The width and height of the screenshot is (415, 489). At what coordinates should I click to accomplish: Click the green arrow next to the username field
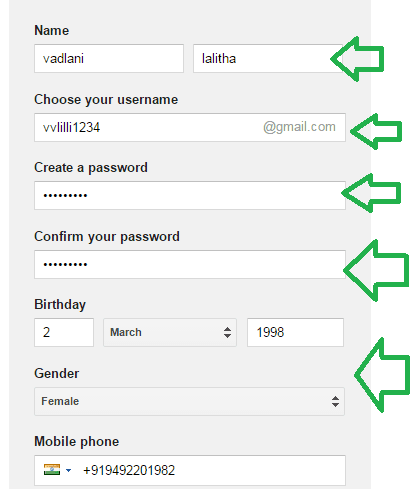(x=376, y=131)
